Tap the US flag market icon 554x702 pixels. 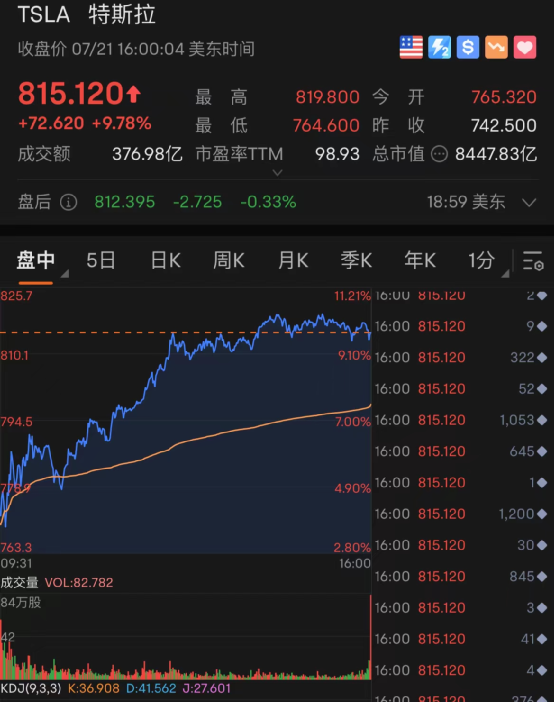[411, 47]
